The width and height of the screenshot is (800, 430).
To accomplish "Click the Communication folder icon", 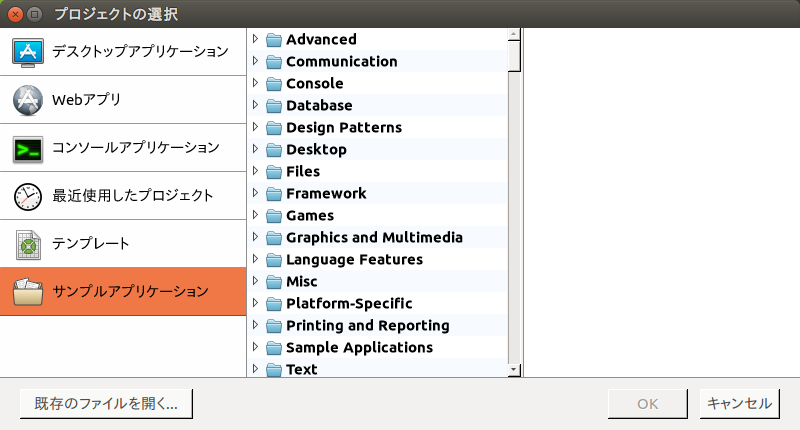I will [x=274, y=62].
